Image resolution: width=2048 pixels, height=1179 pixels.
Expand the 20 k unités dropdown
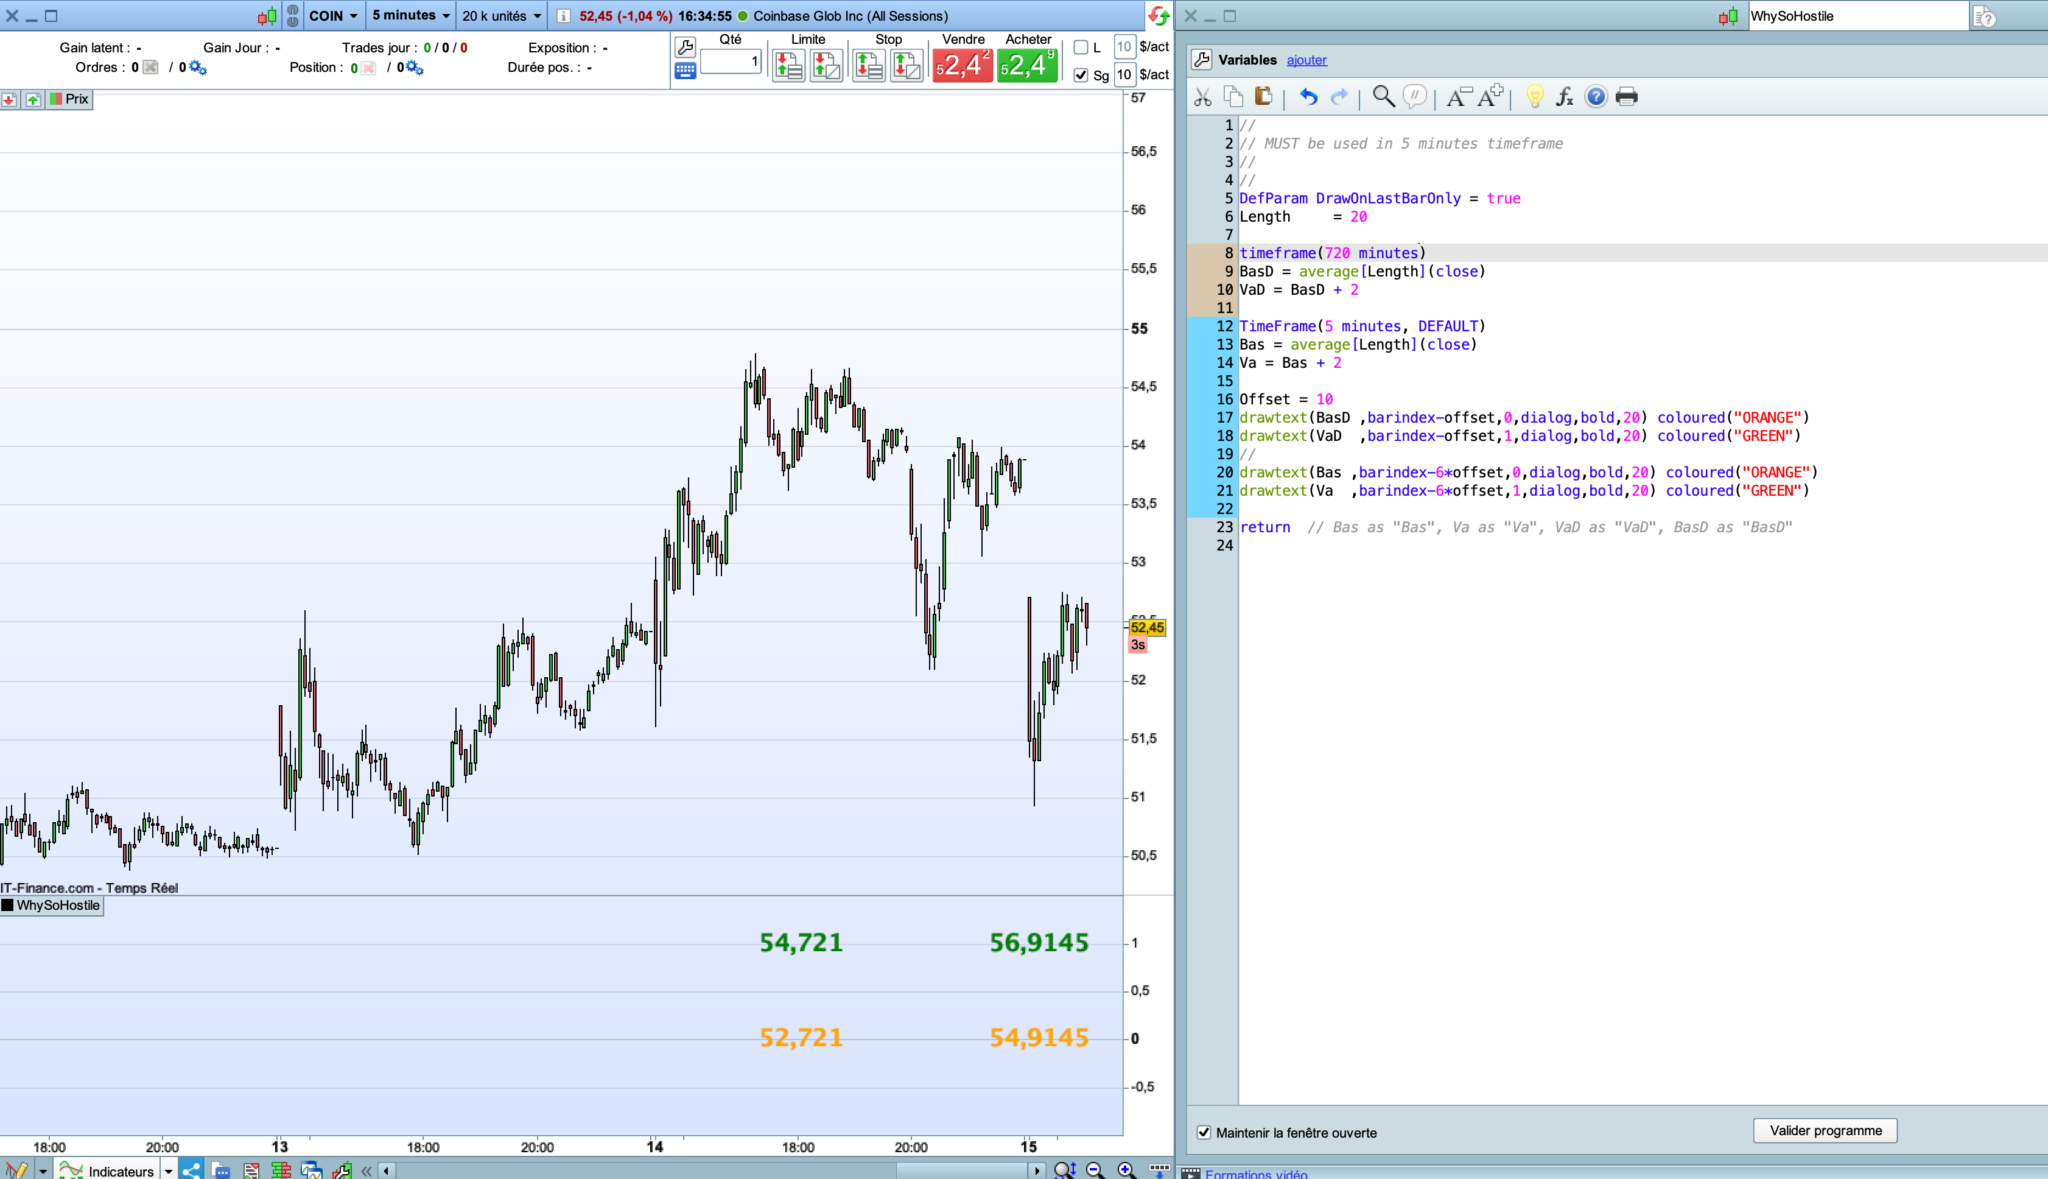pos(501,16)
